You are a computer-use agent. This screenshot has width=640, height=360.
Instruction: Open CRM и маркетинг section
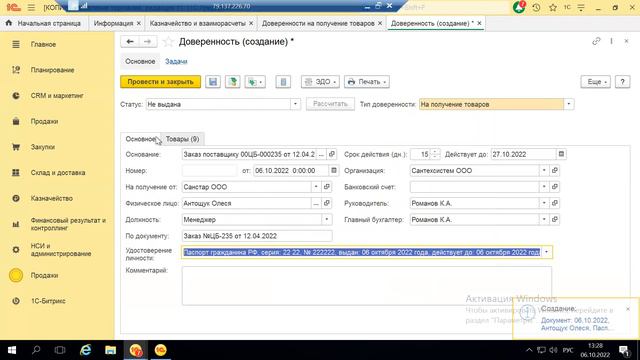(x=57, y=96)
